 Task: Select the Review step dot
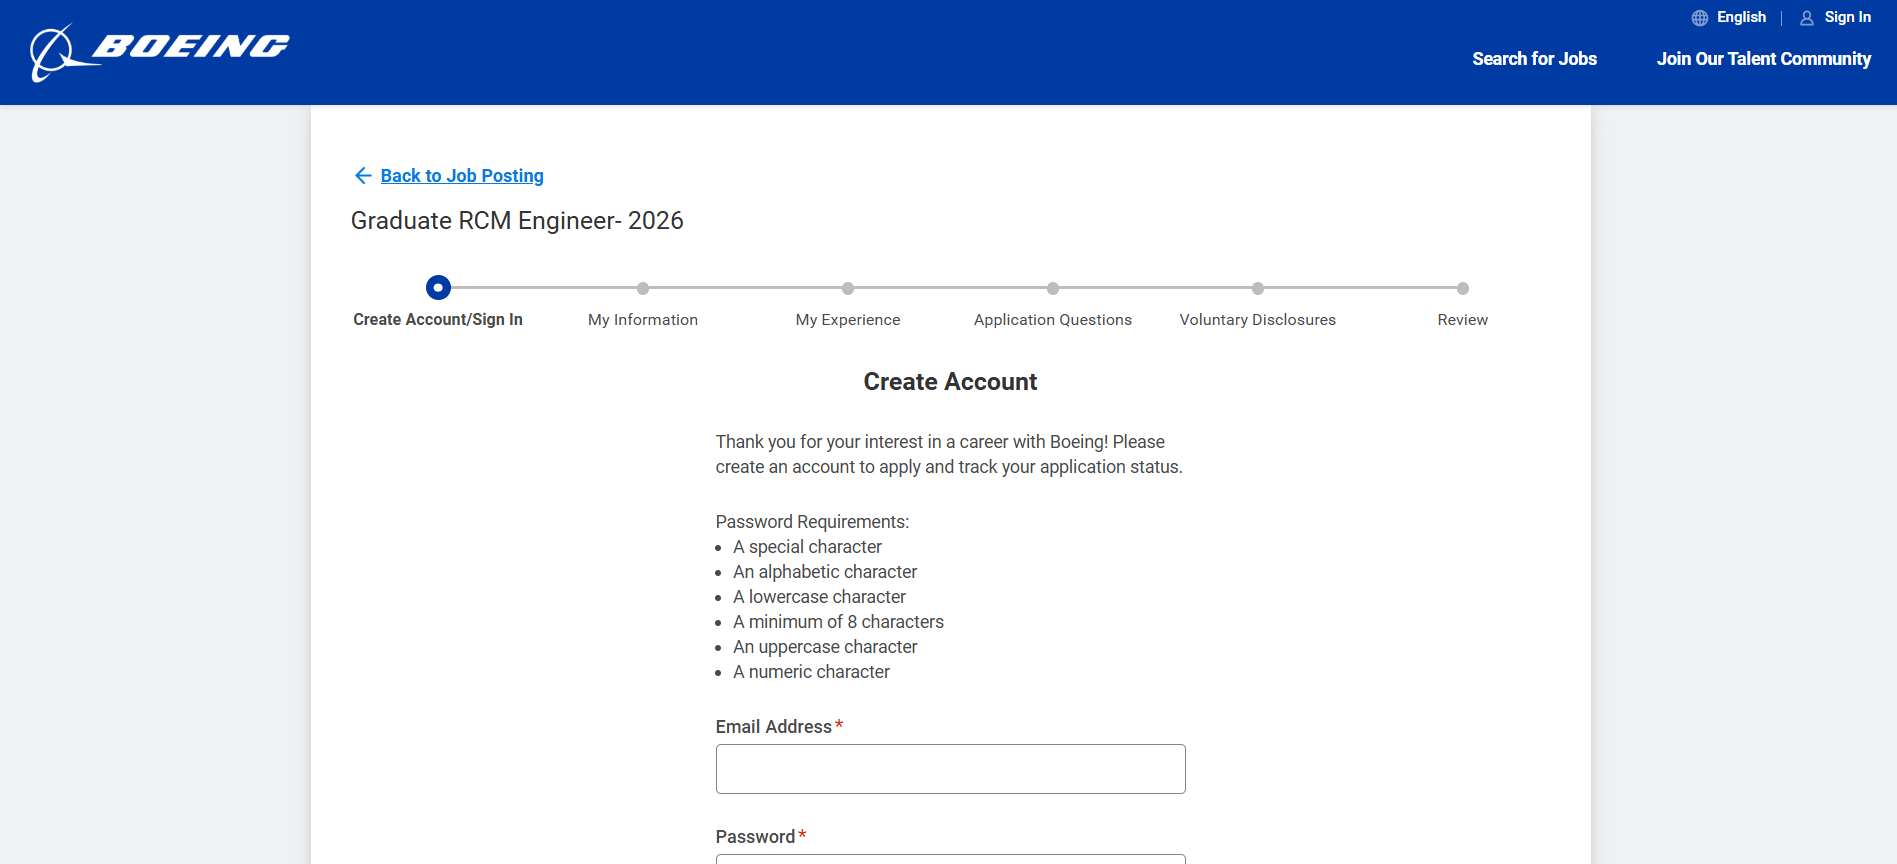1463,288
